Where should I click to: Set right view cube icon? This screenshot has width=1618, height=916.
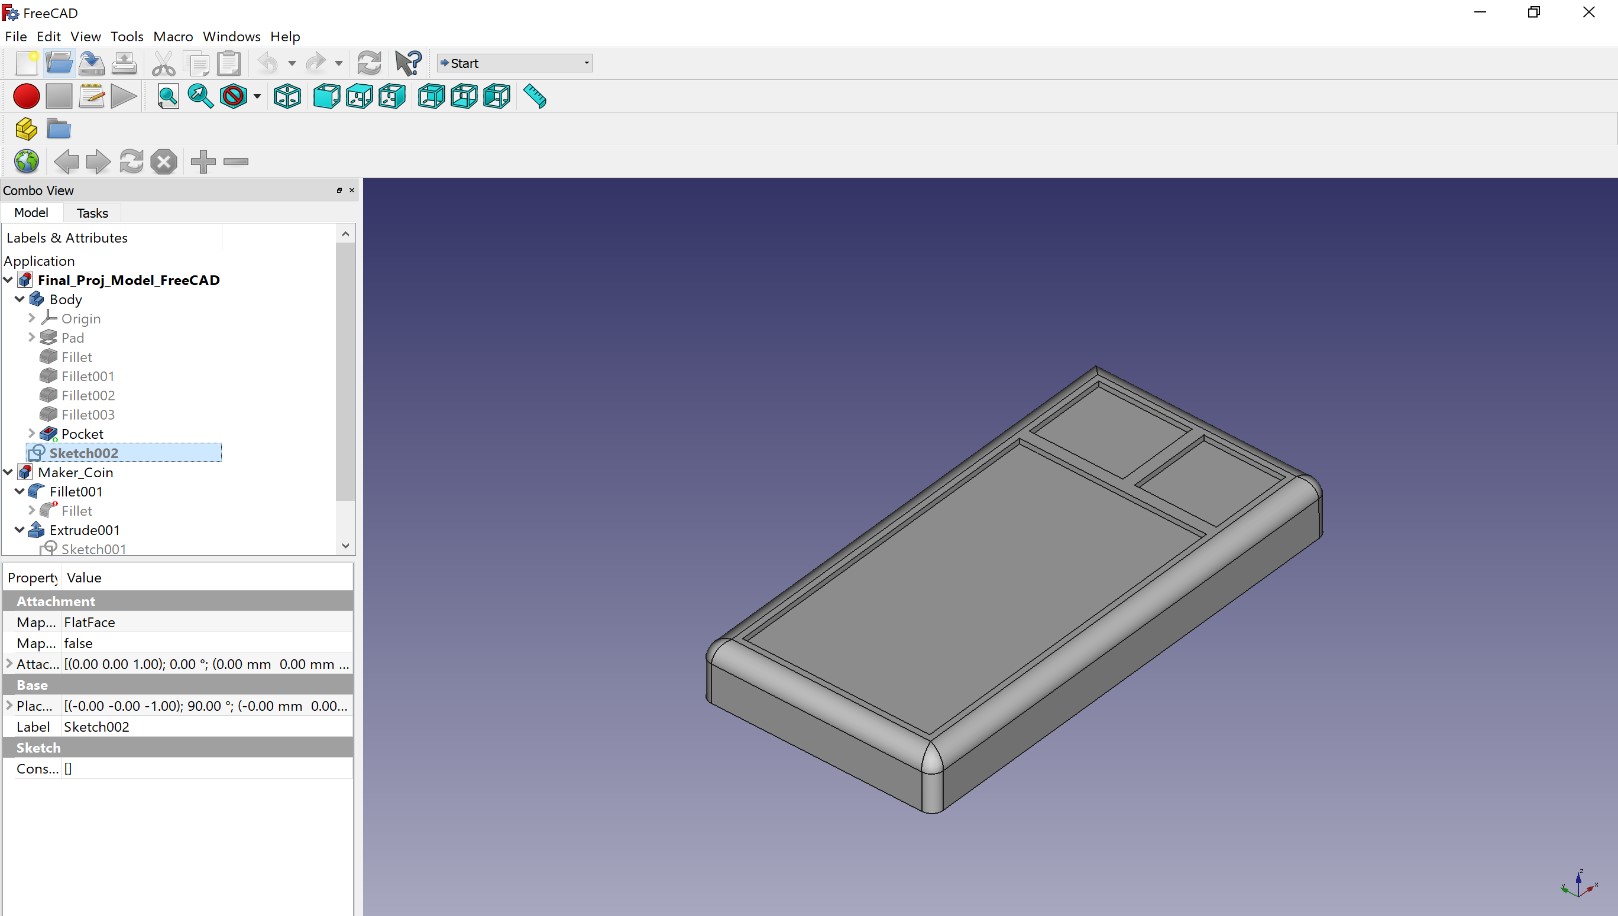click(x=393, y=96)
